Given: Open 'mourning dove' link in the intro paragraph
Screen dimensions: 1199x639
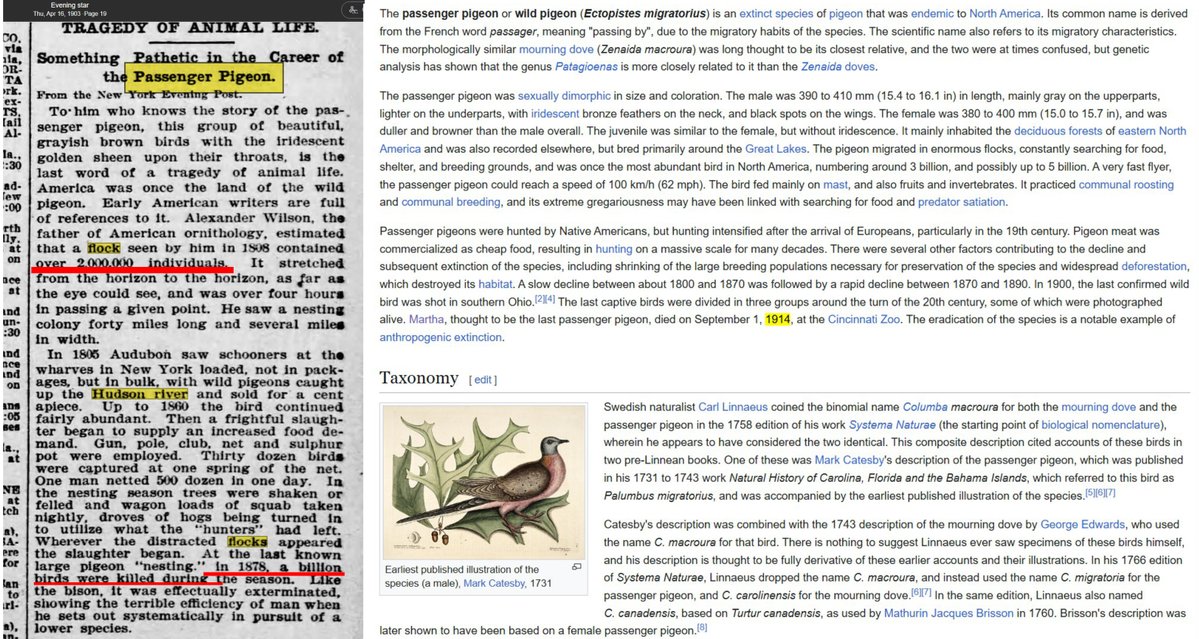Looking at the screenshot, I should click(x=557, y=49).
